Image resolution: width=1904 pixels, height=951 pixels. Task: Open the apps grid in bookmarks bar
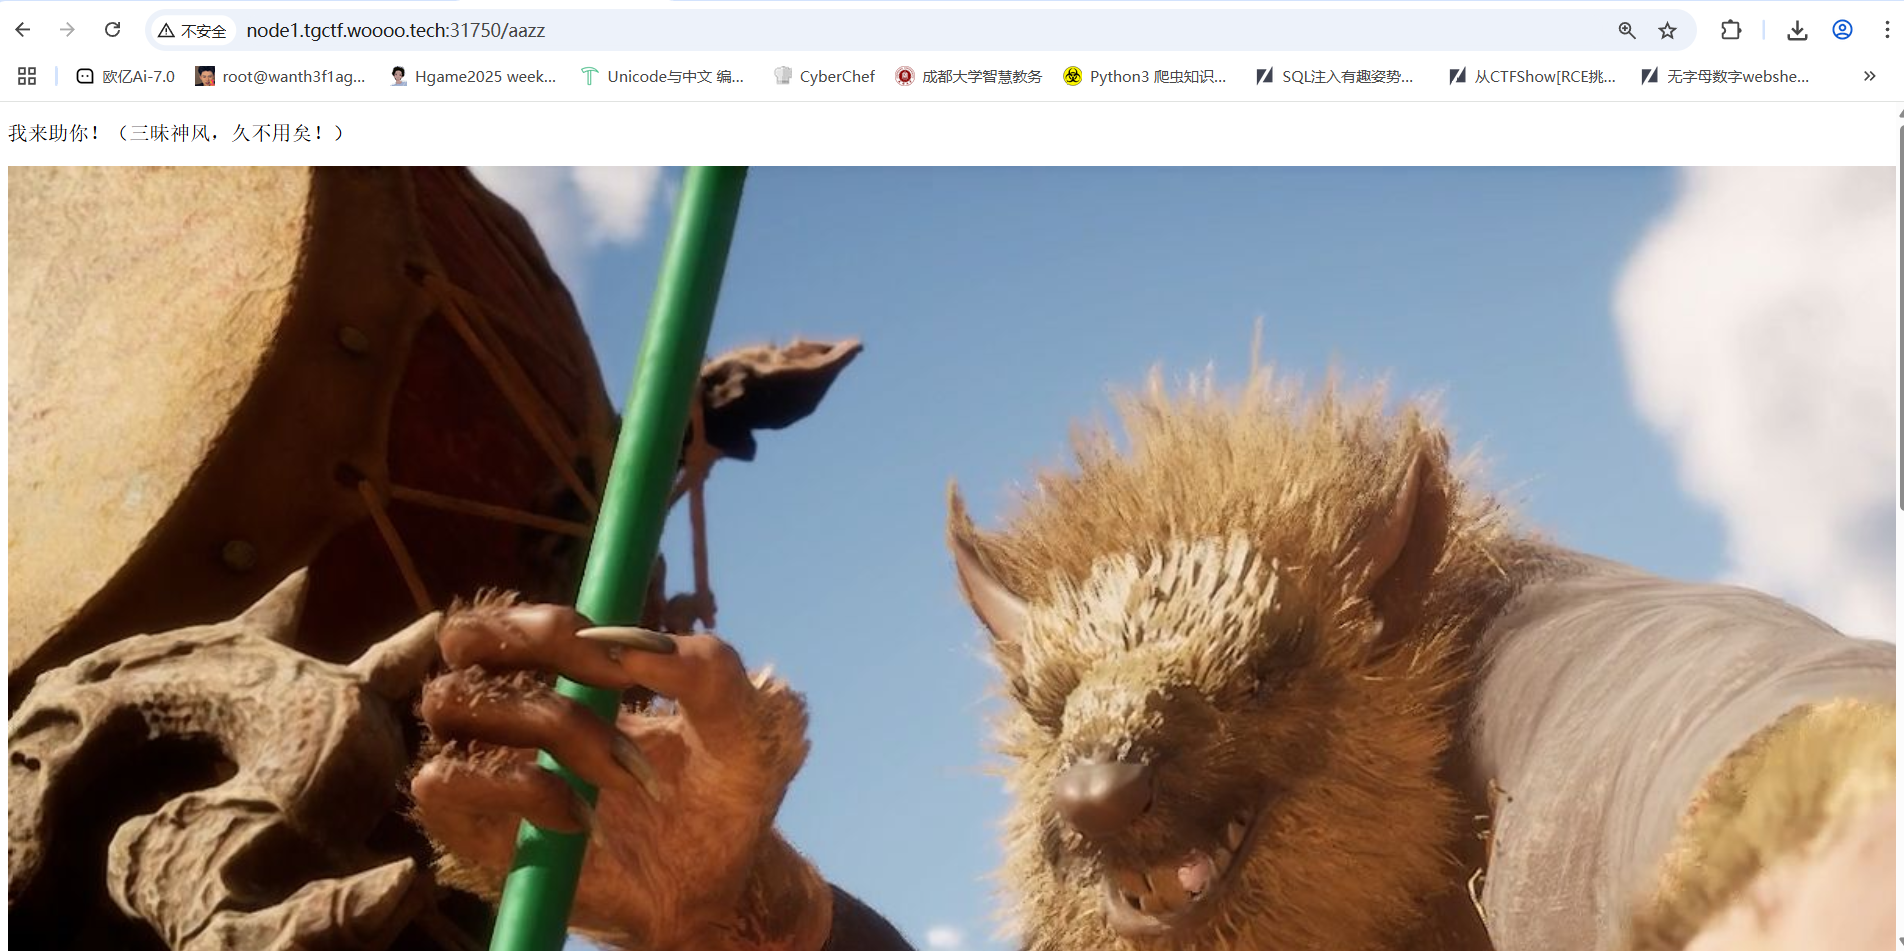(27, 76)
